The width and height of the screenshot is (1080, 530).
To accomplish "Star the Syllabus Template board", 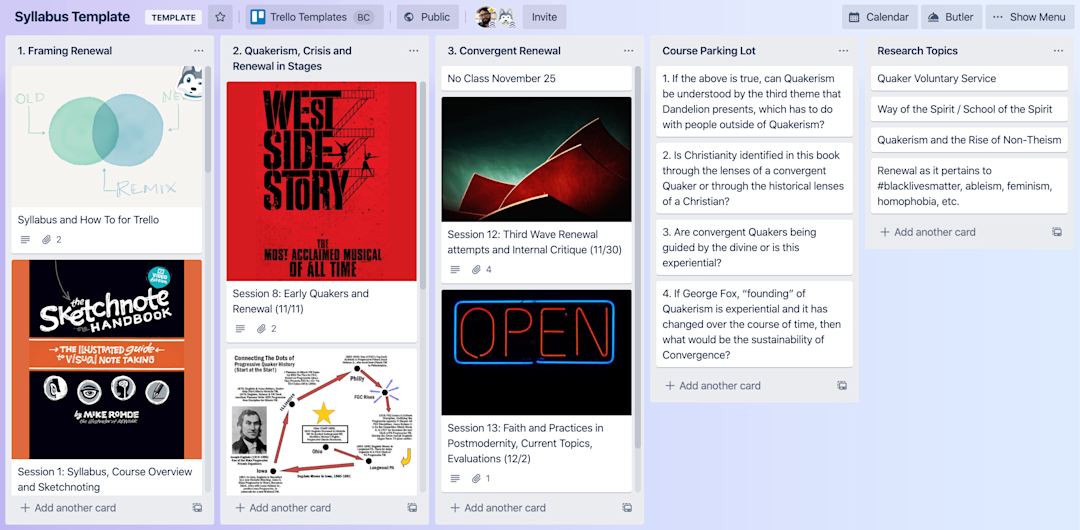I will [x=220, y=17].
